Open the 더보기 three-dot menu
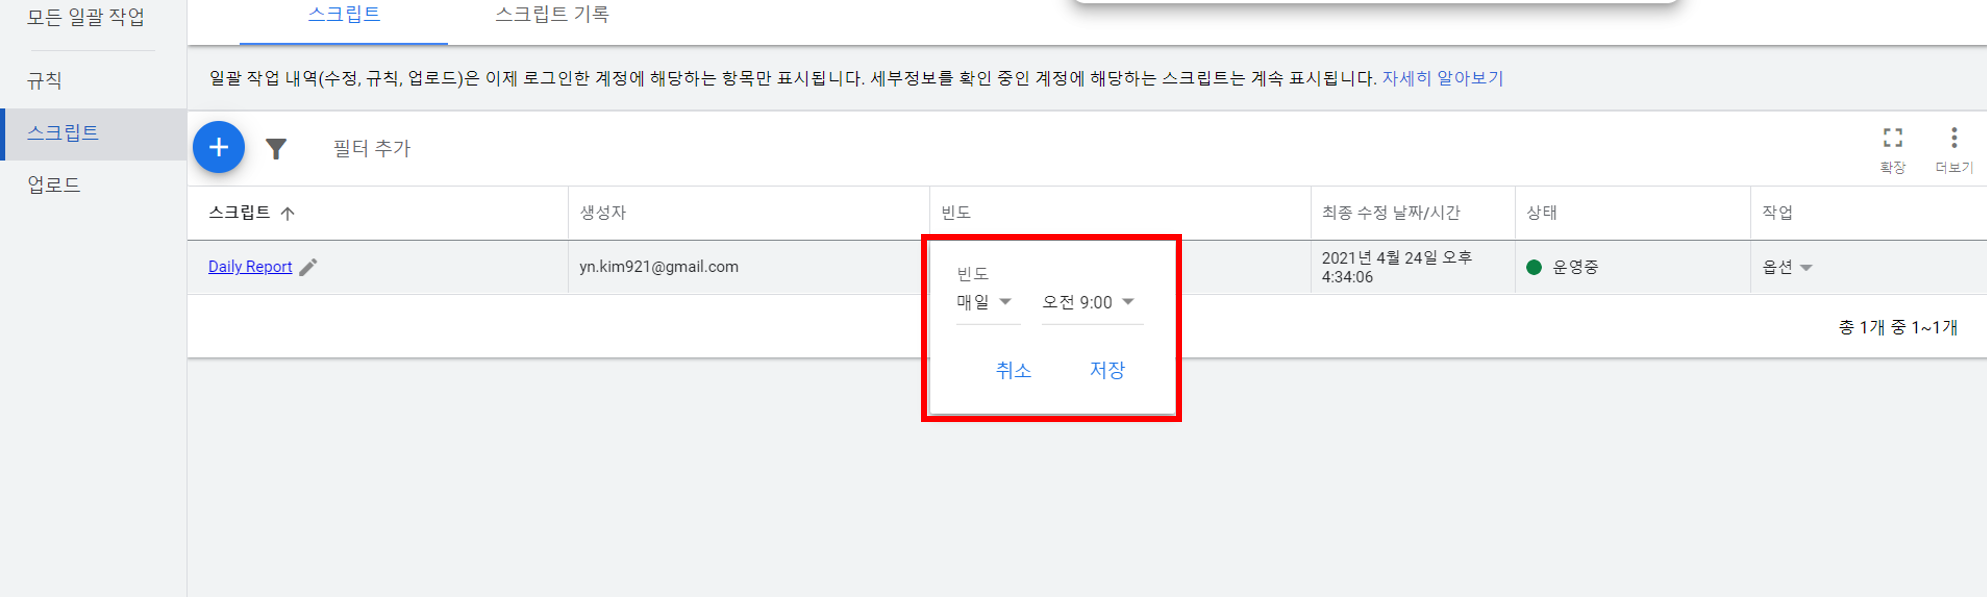The width and height of the screenshot is (1987, 597). click(1953, 148)
